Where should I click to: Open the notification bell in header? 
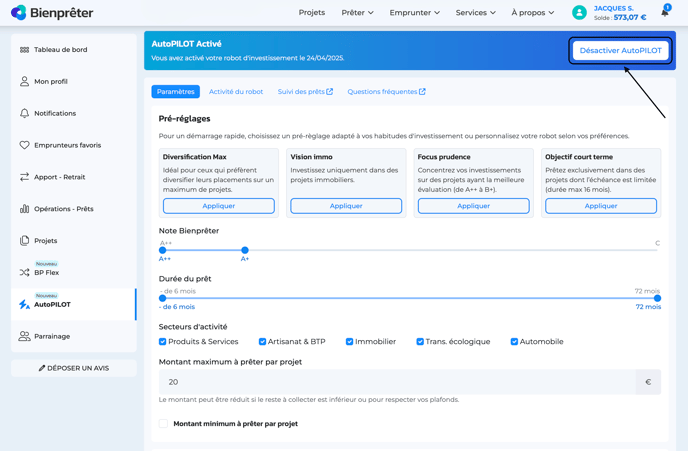(x=665, y=12)
